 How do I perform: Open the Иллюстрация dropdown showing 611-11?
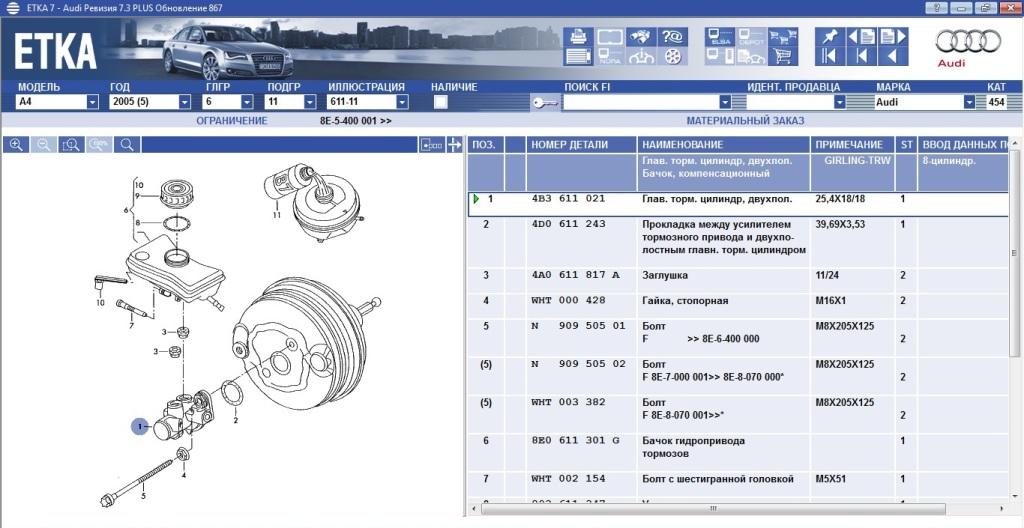coord(401,102)
